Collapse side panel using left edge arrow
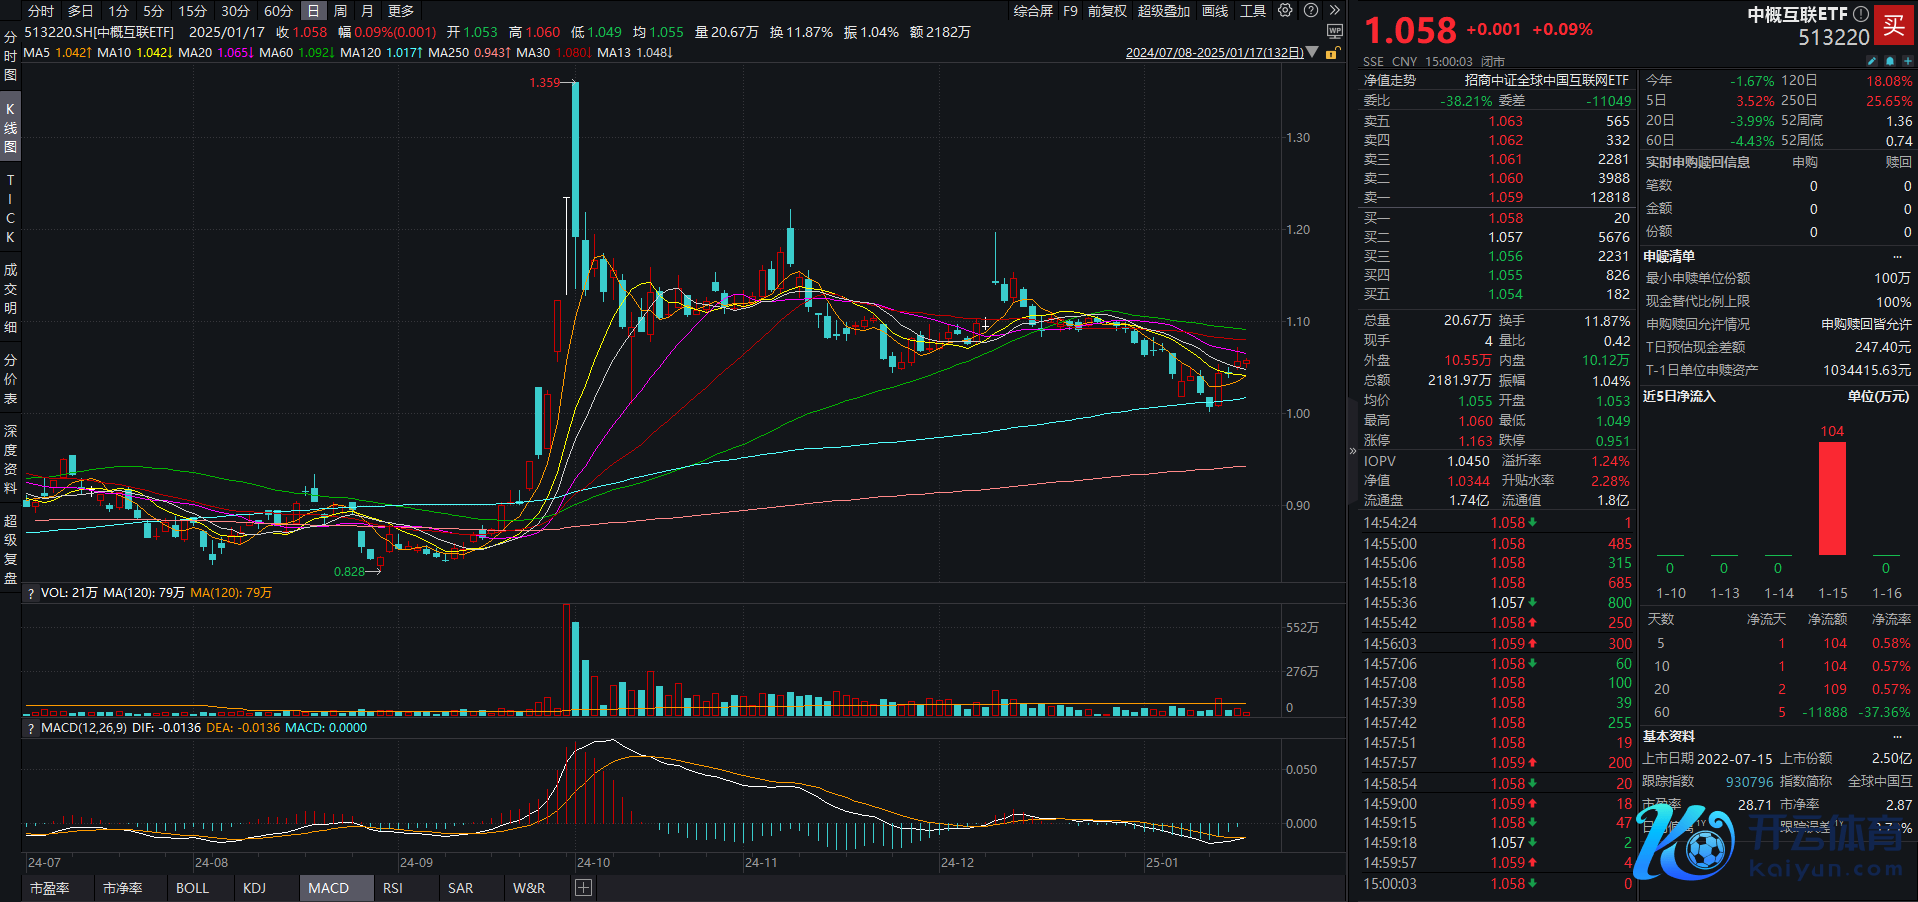The width and height of the screenshot is (1918, 902). [1353, 451]
